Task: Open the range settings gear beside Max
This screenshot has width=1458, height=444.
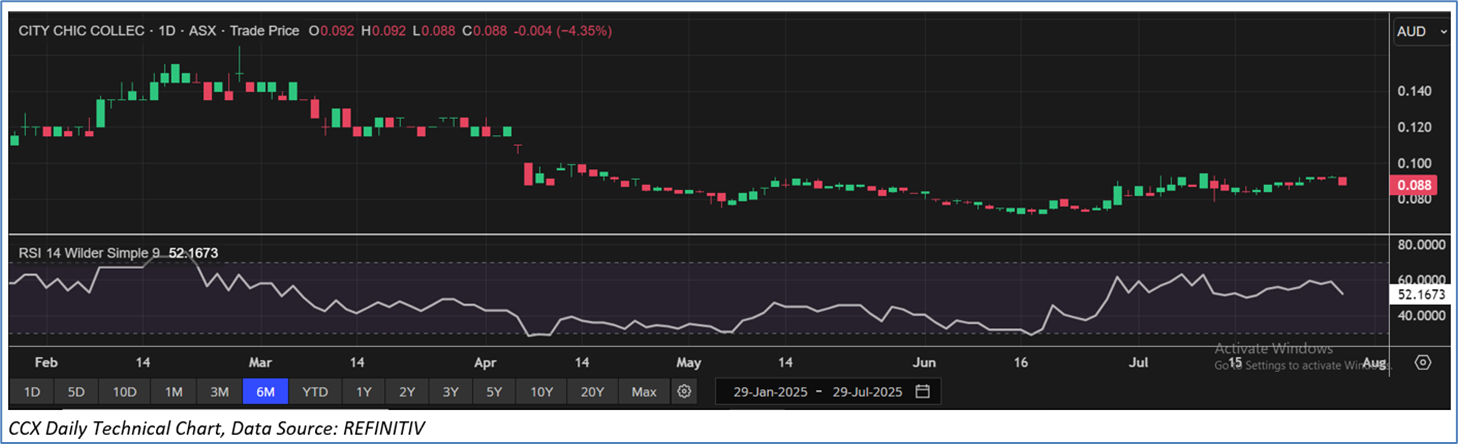Action: tap(684, 391)
